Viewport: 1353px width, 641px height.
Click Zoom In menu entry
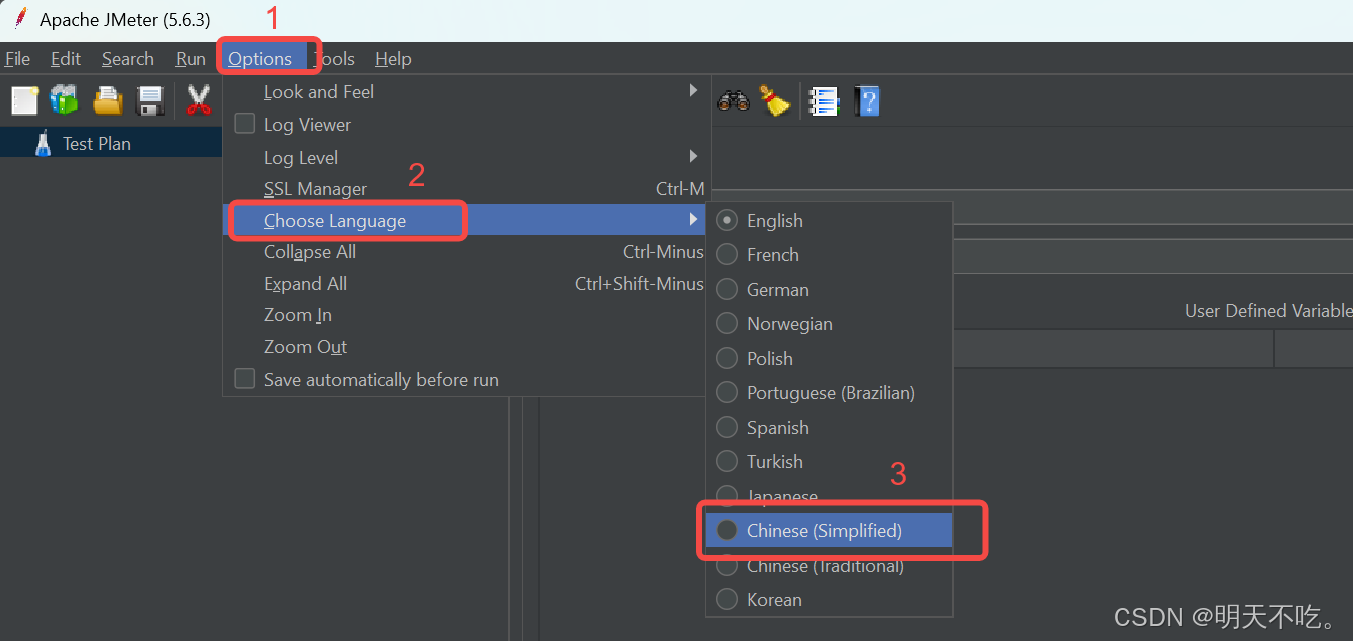point(465,315)
